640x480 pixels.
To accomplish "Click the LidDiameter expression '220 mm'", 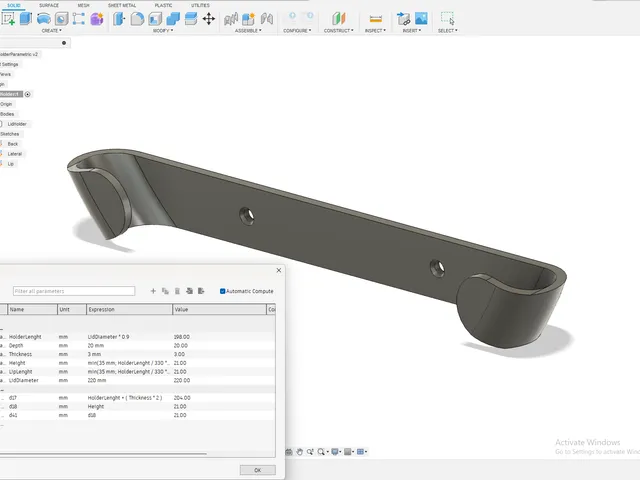I will click(x=97, y=380).
